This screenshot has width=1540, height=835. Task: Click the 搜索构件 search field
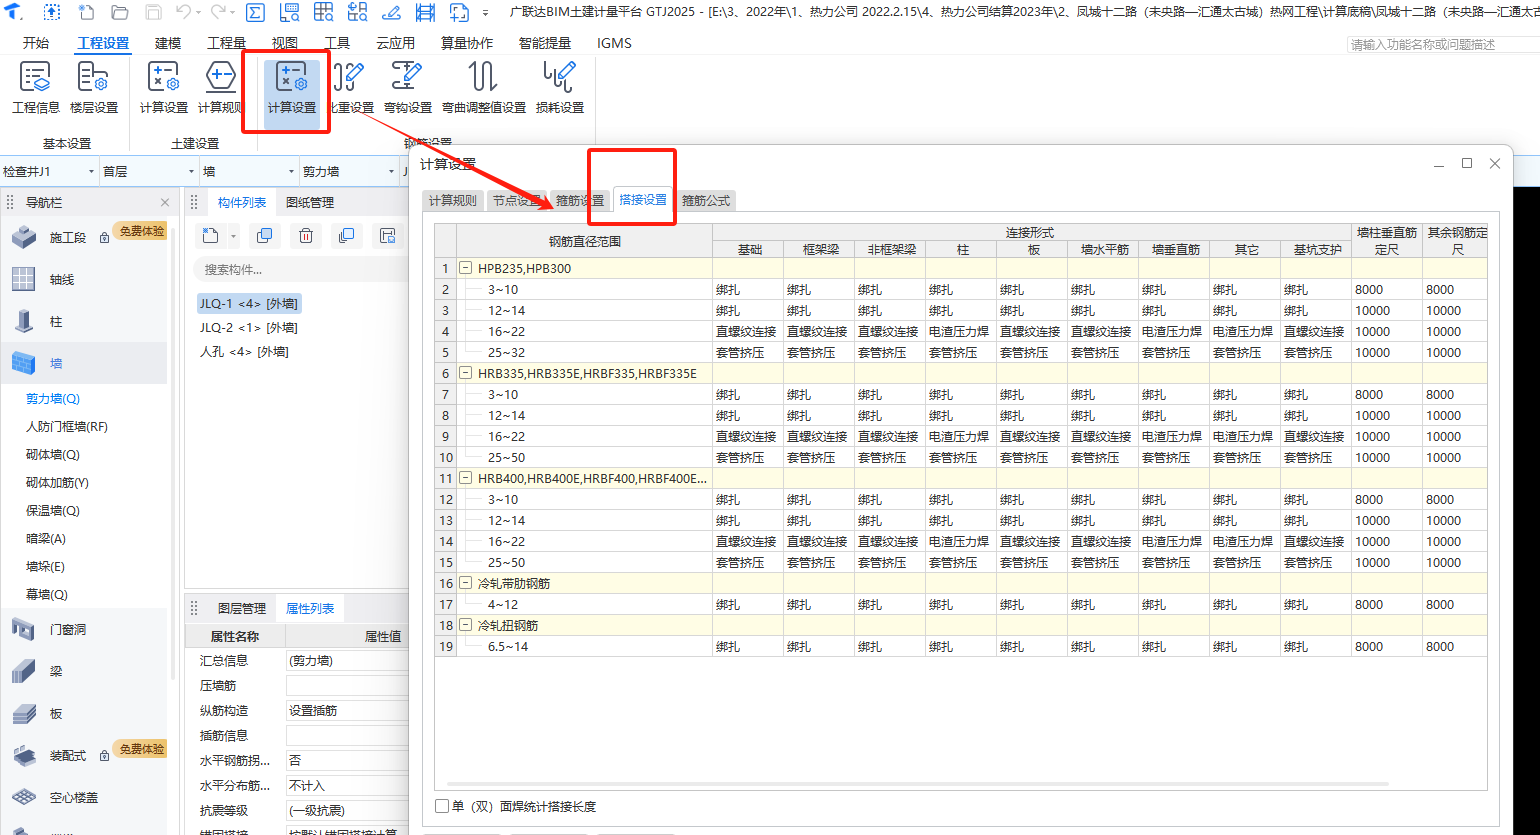[x=299, y=269]
